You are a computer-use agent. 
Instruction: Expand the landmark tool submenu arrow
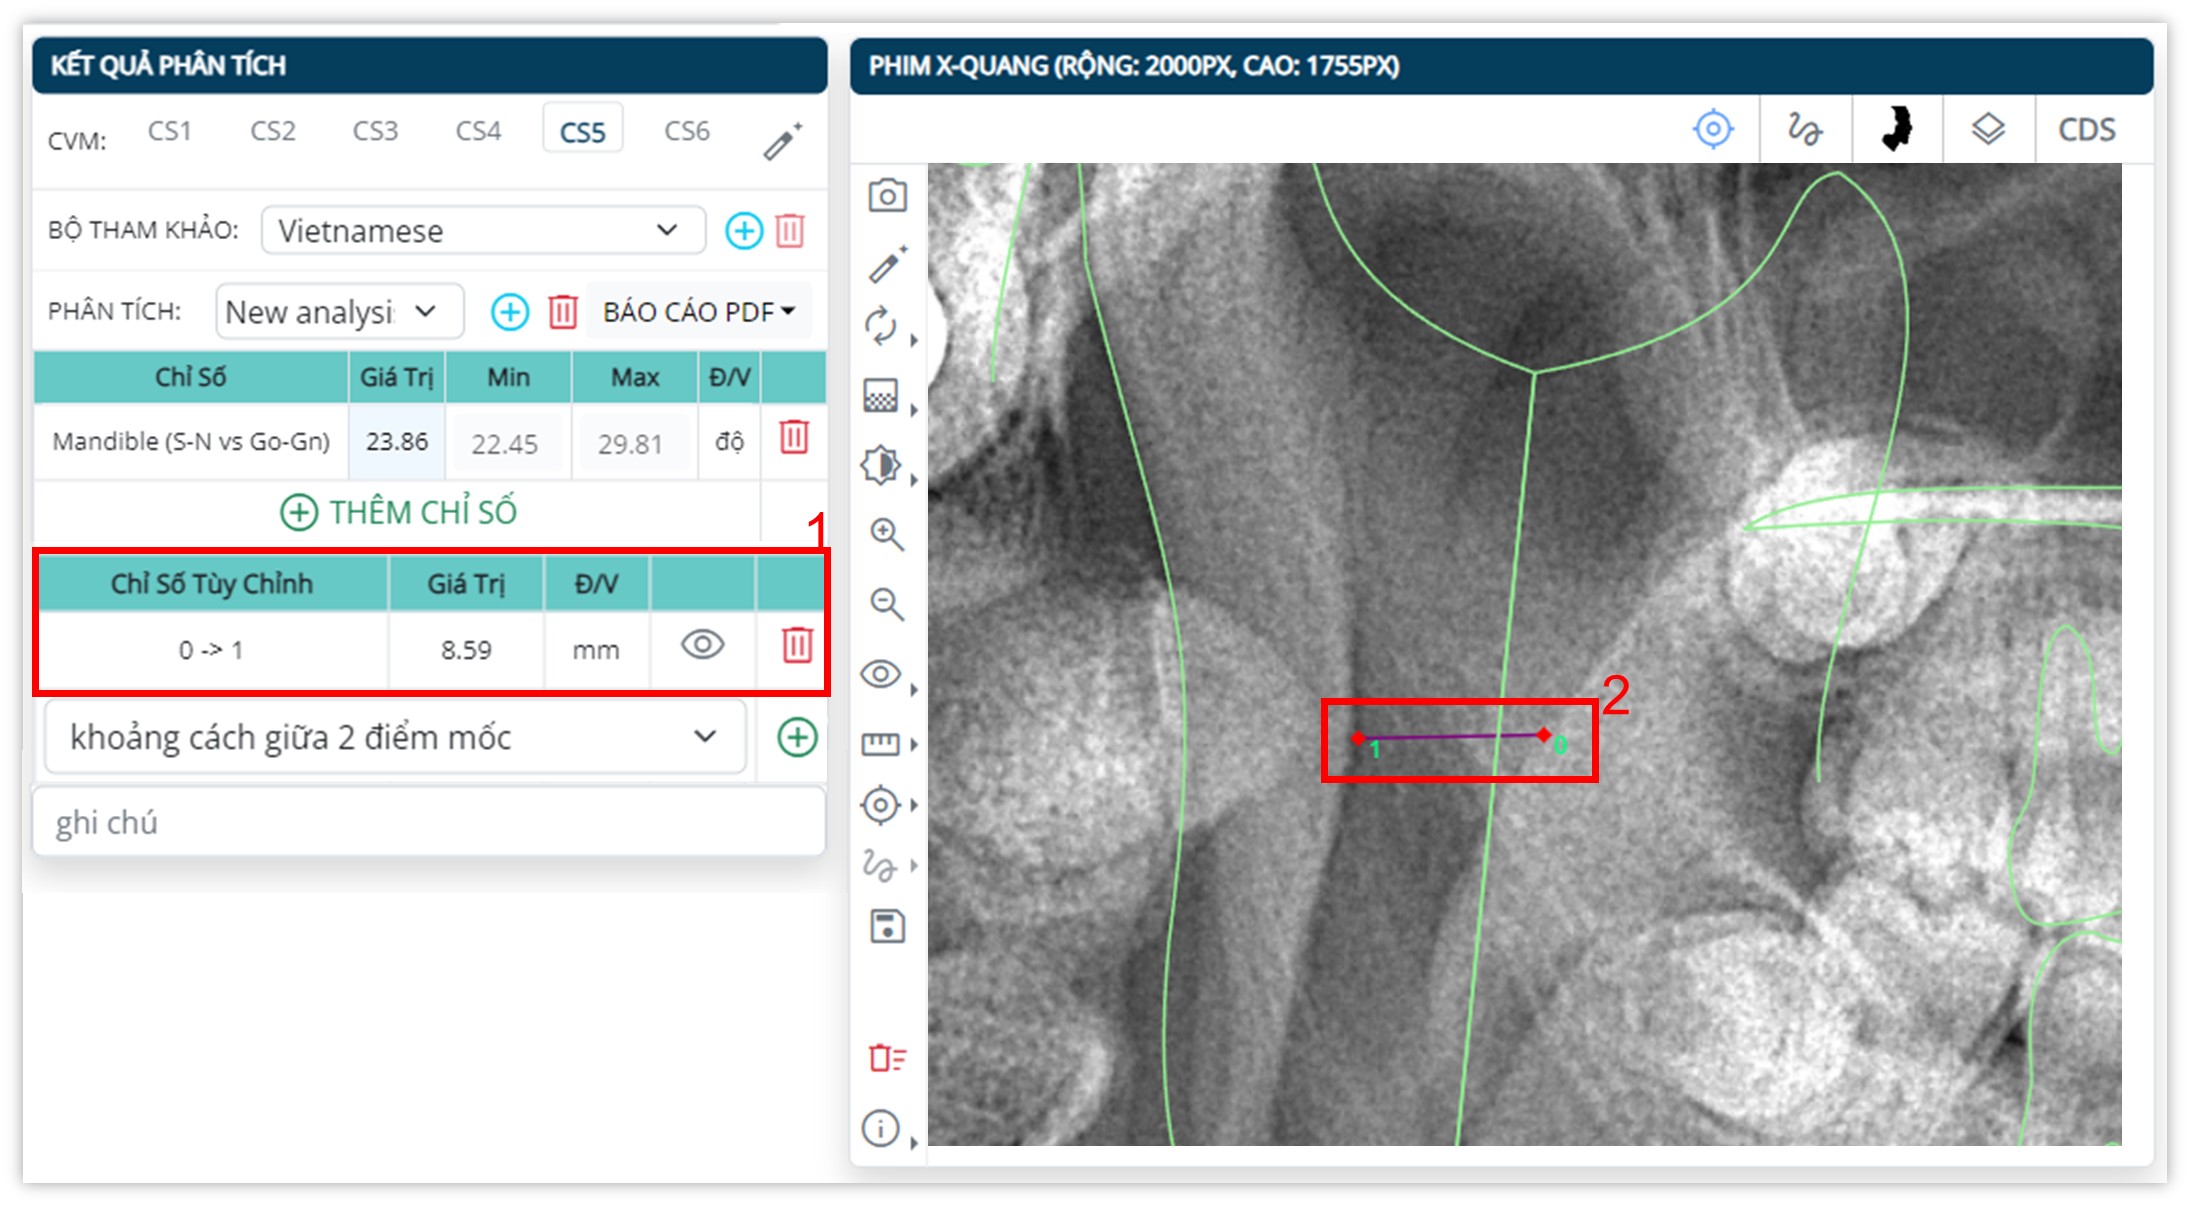click(x=914, y=805)
